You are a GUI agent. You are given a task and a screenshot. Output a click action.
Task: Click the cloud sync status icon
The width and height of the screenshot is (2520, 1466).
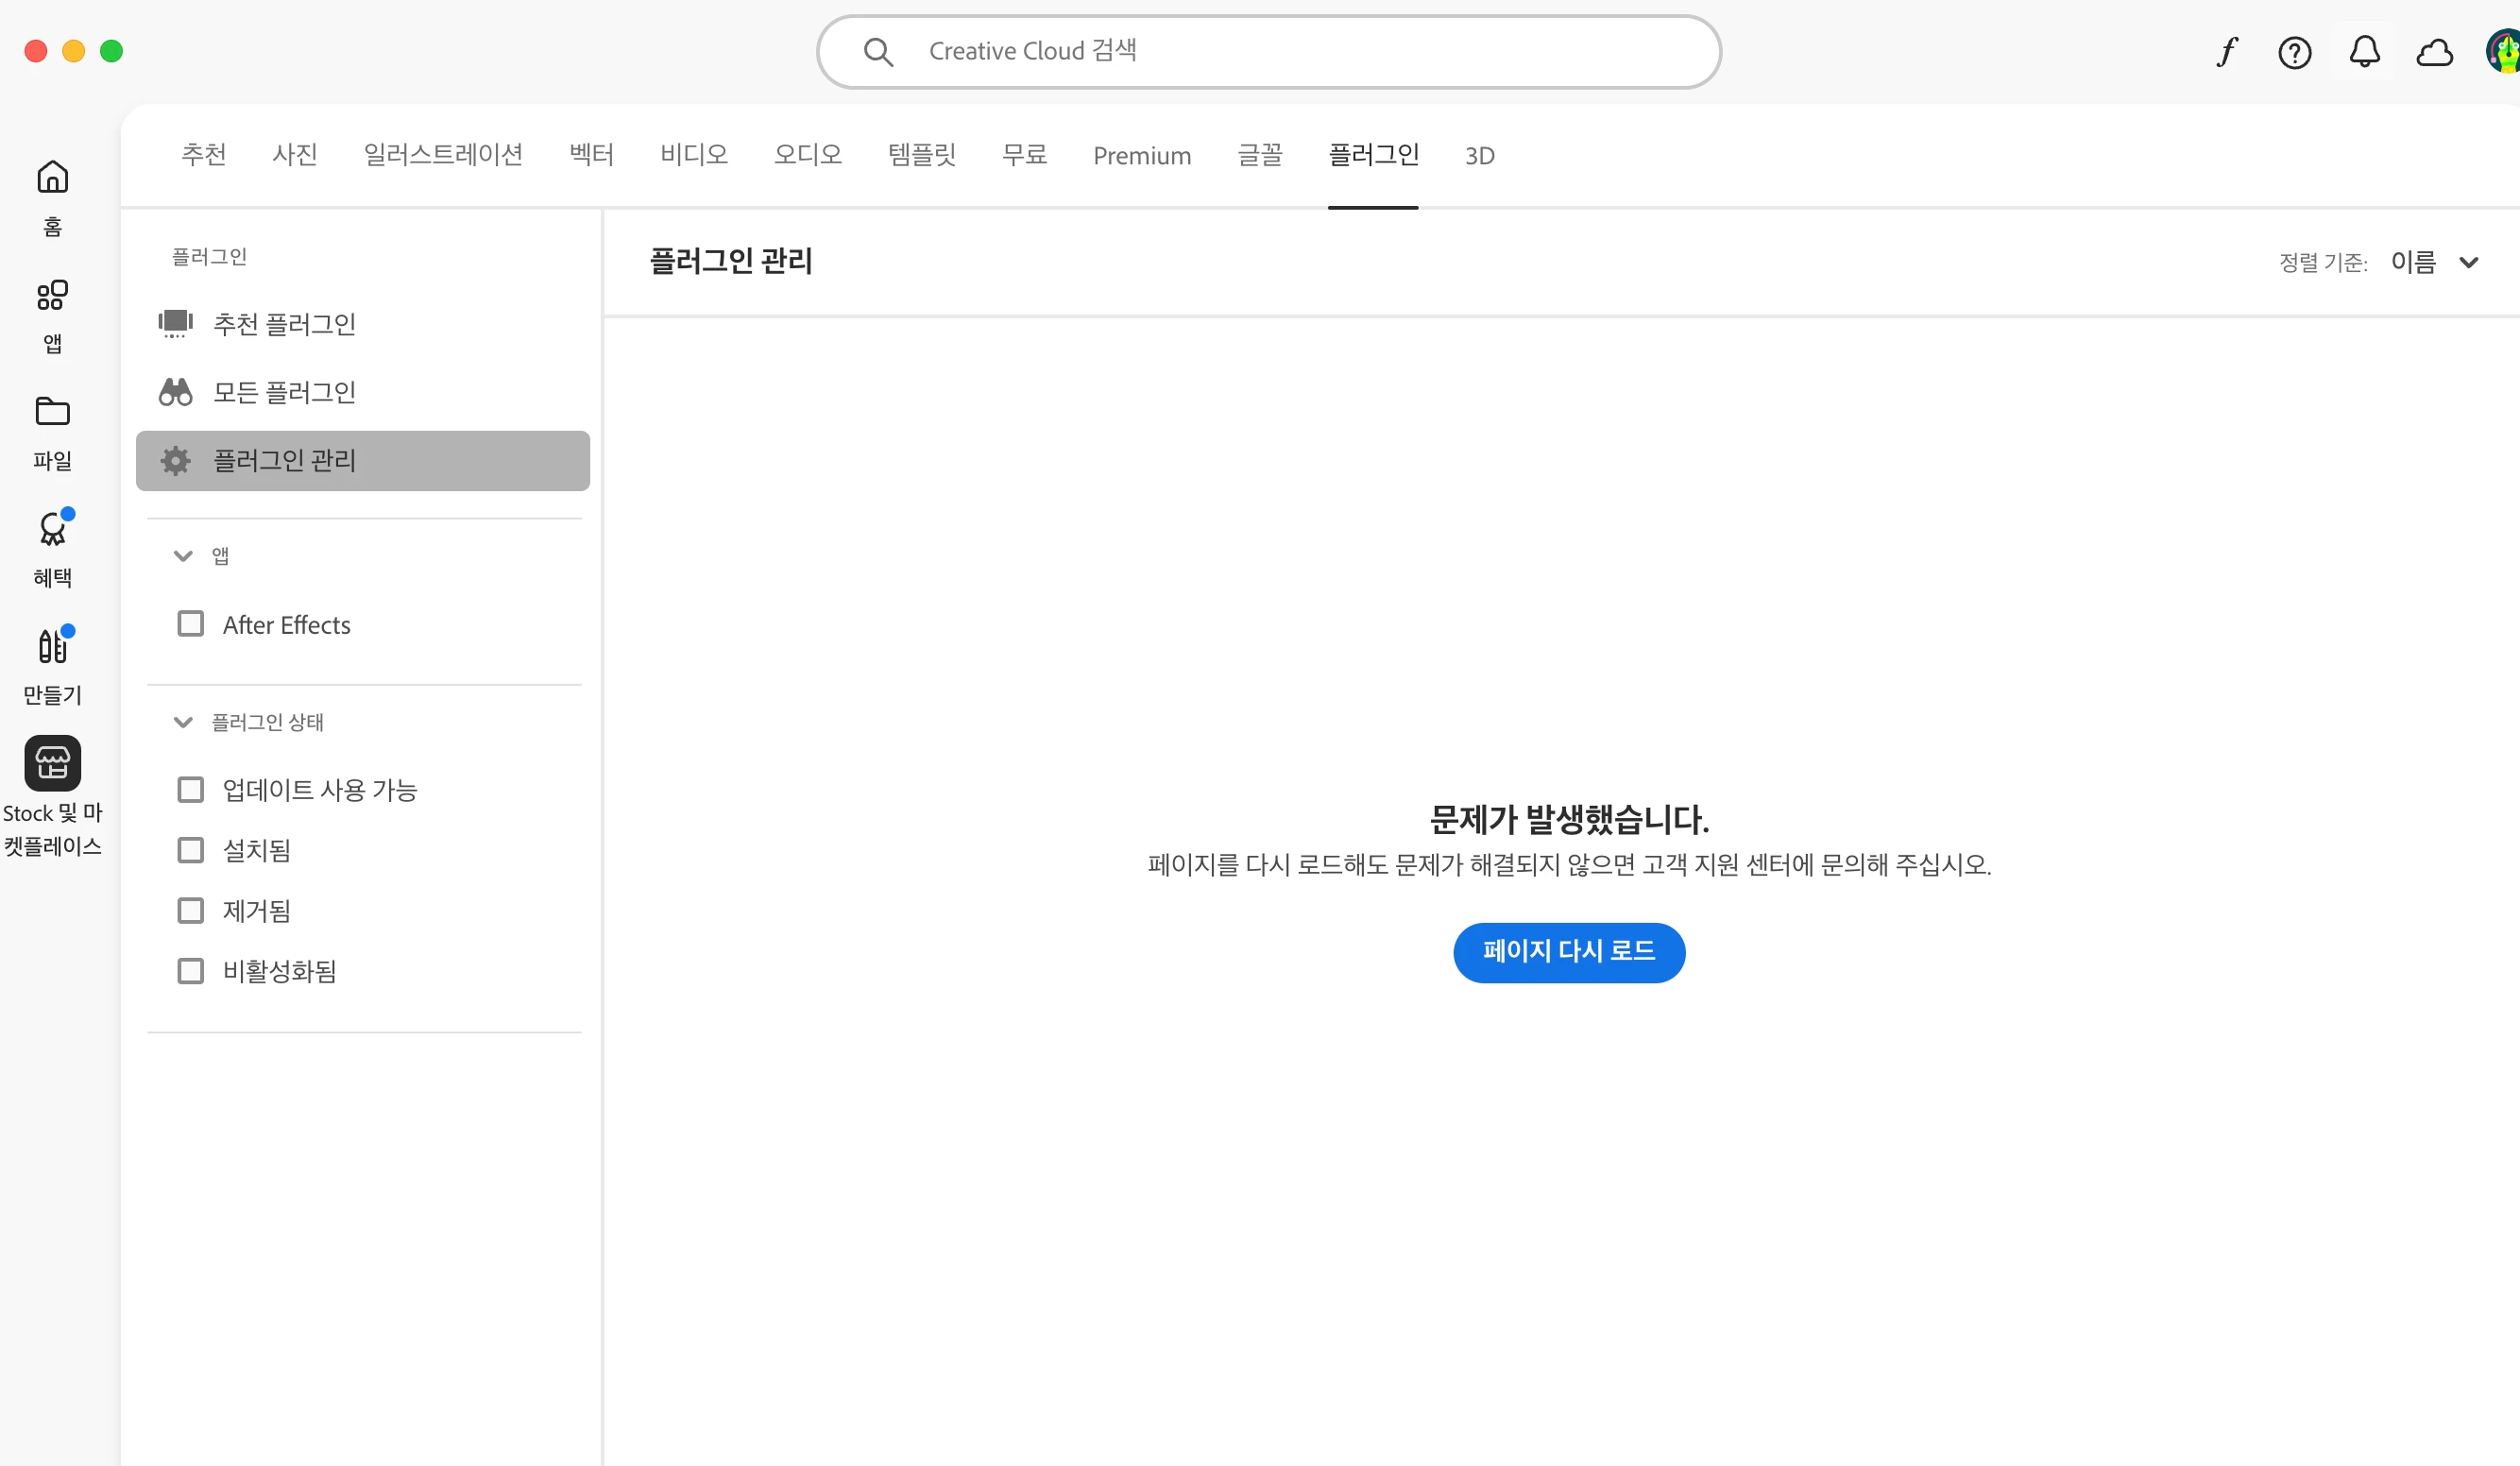(2434, 52)
